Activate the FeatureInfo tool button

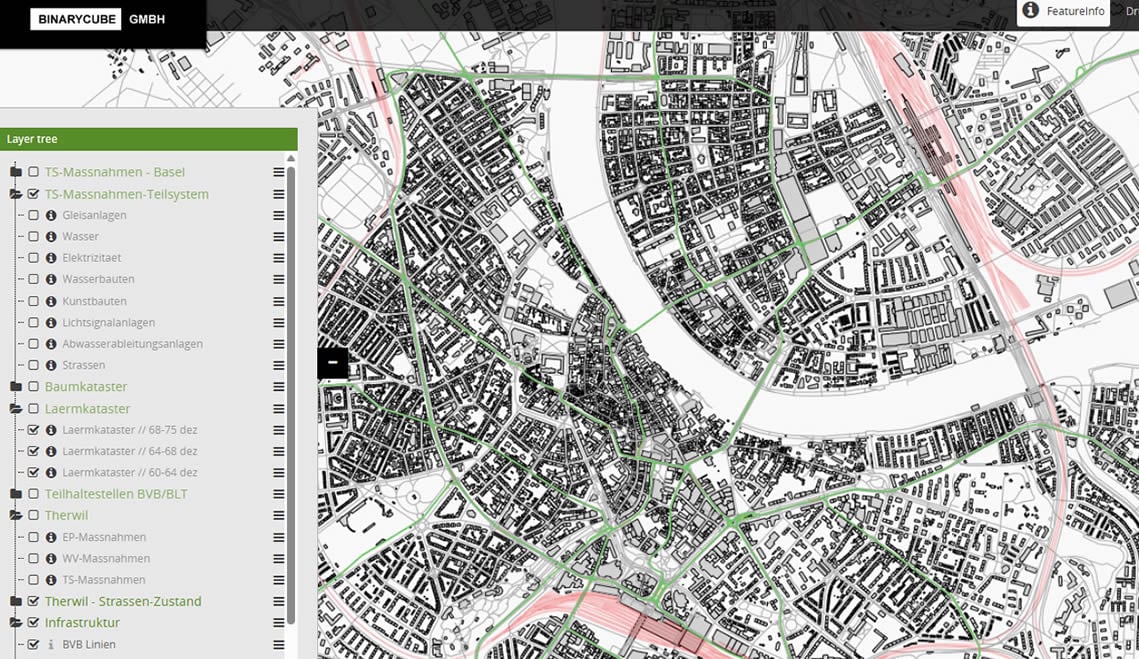click(1064, 12)
